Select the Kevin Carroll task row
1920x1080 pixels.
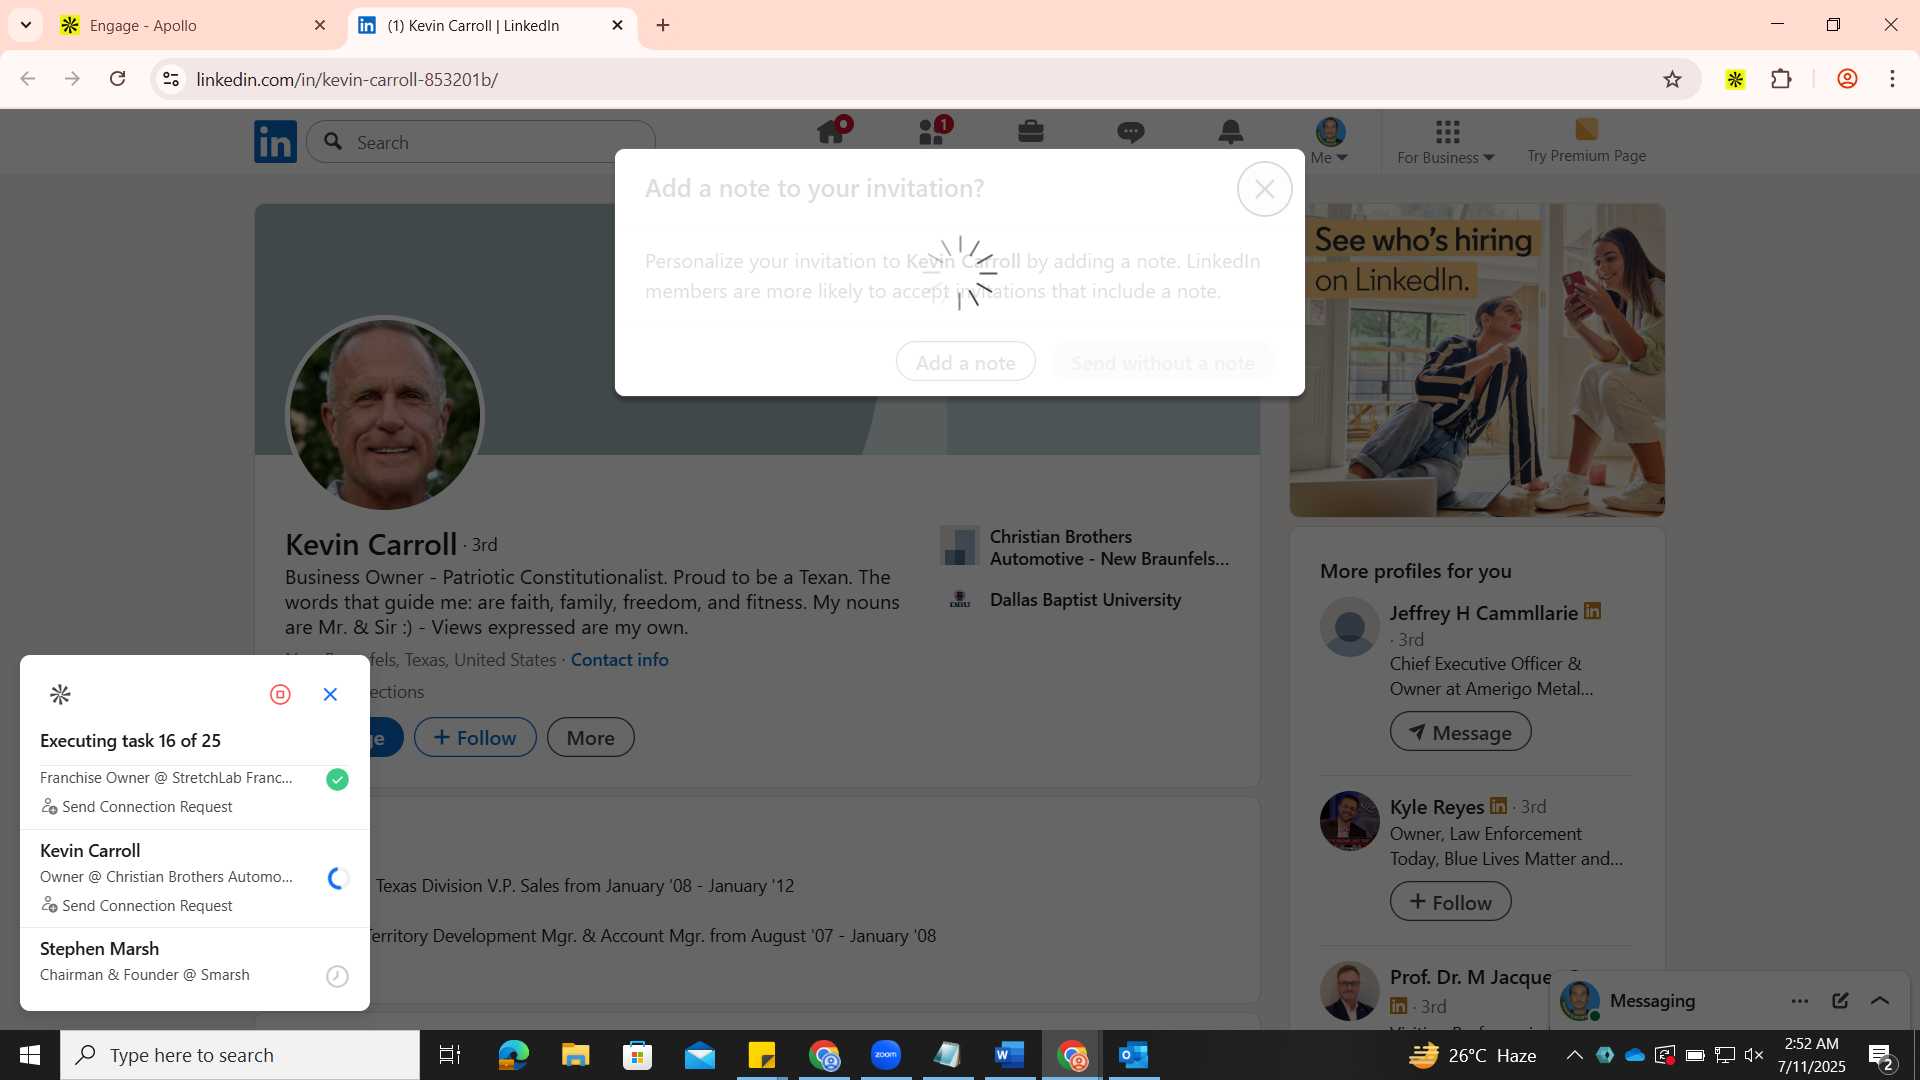pos(195,878)
